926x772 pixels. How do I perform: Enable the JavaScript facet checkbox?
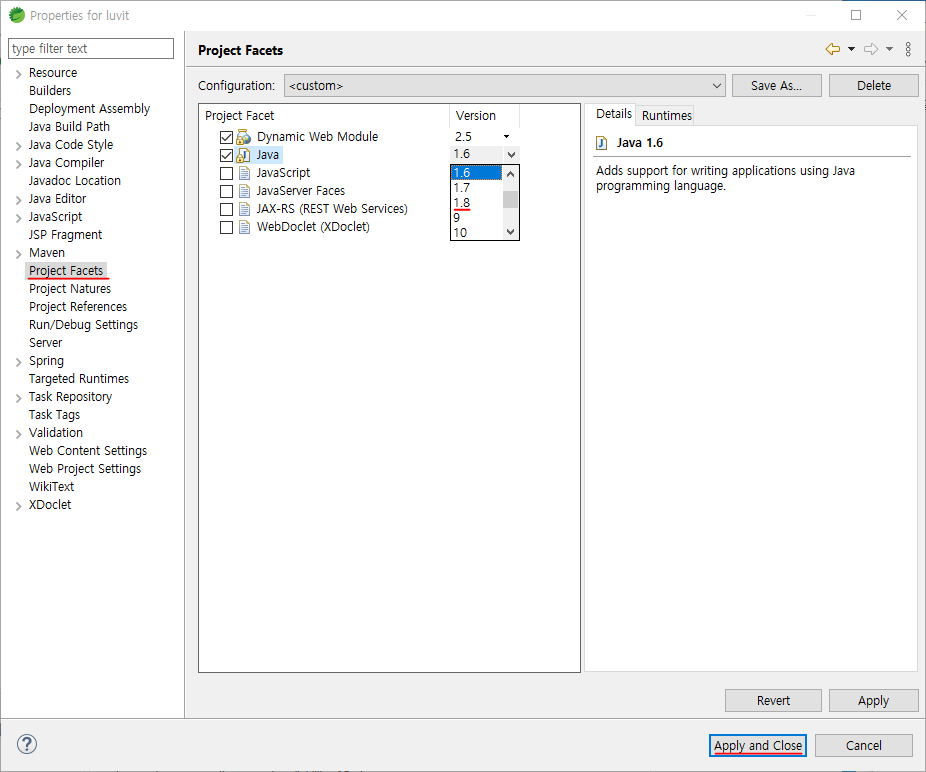coord(226,174)
